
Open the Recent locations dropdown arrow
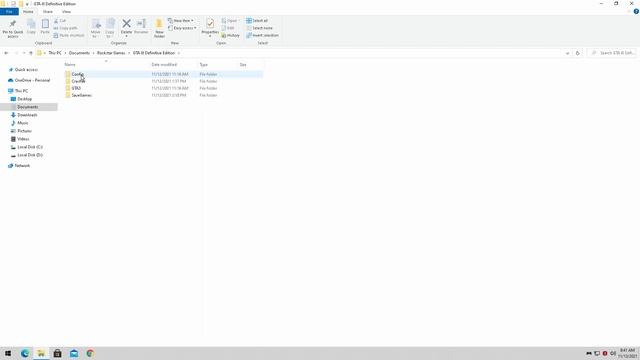pos(24,53)
